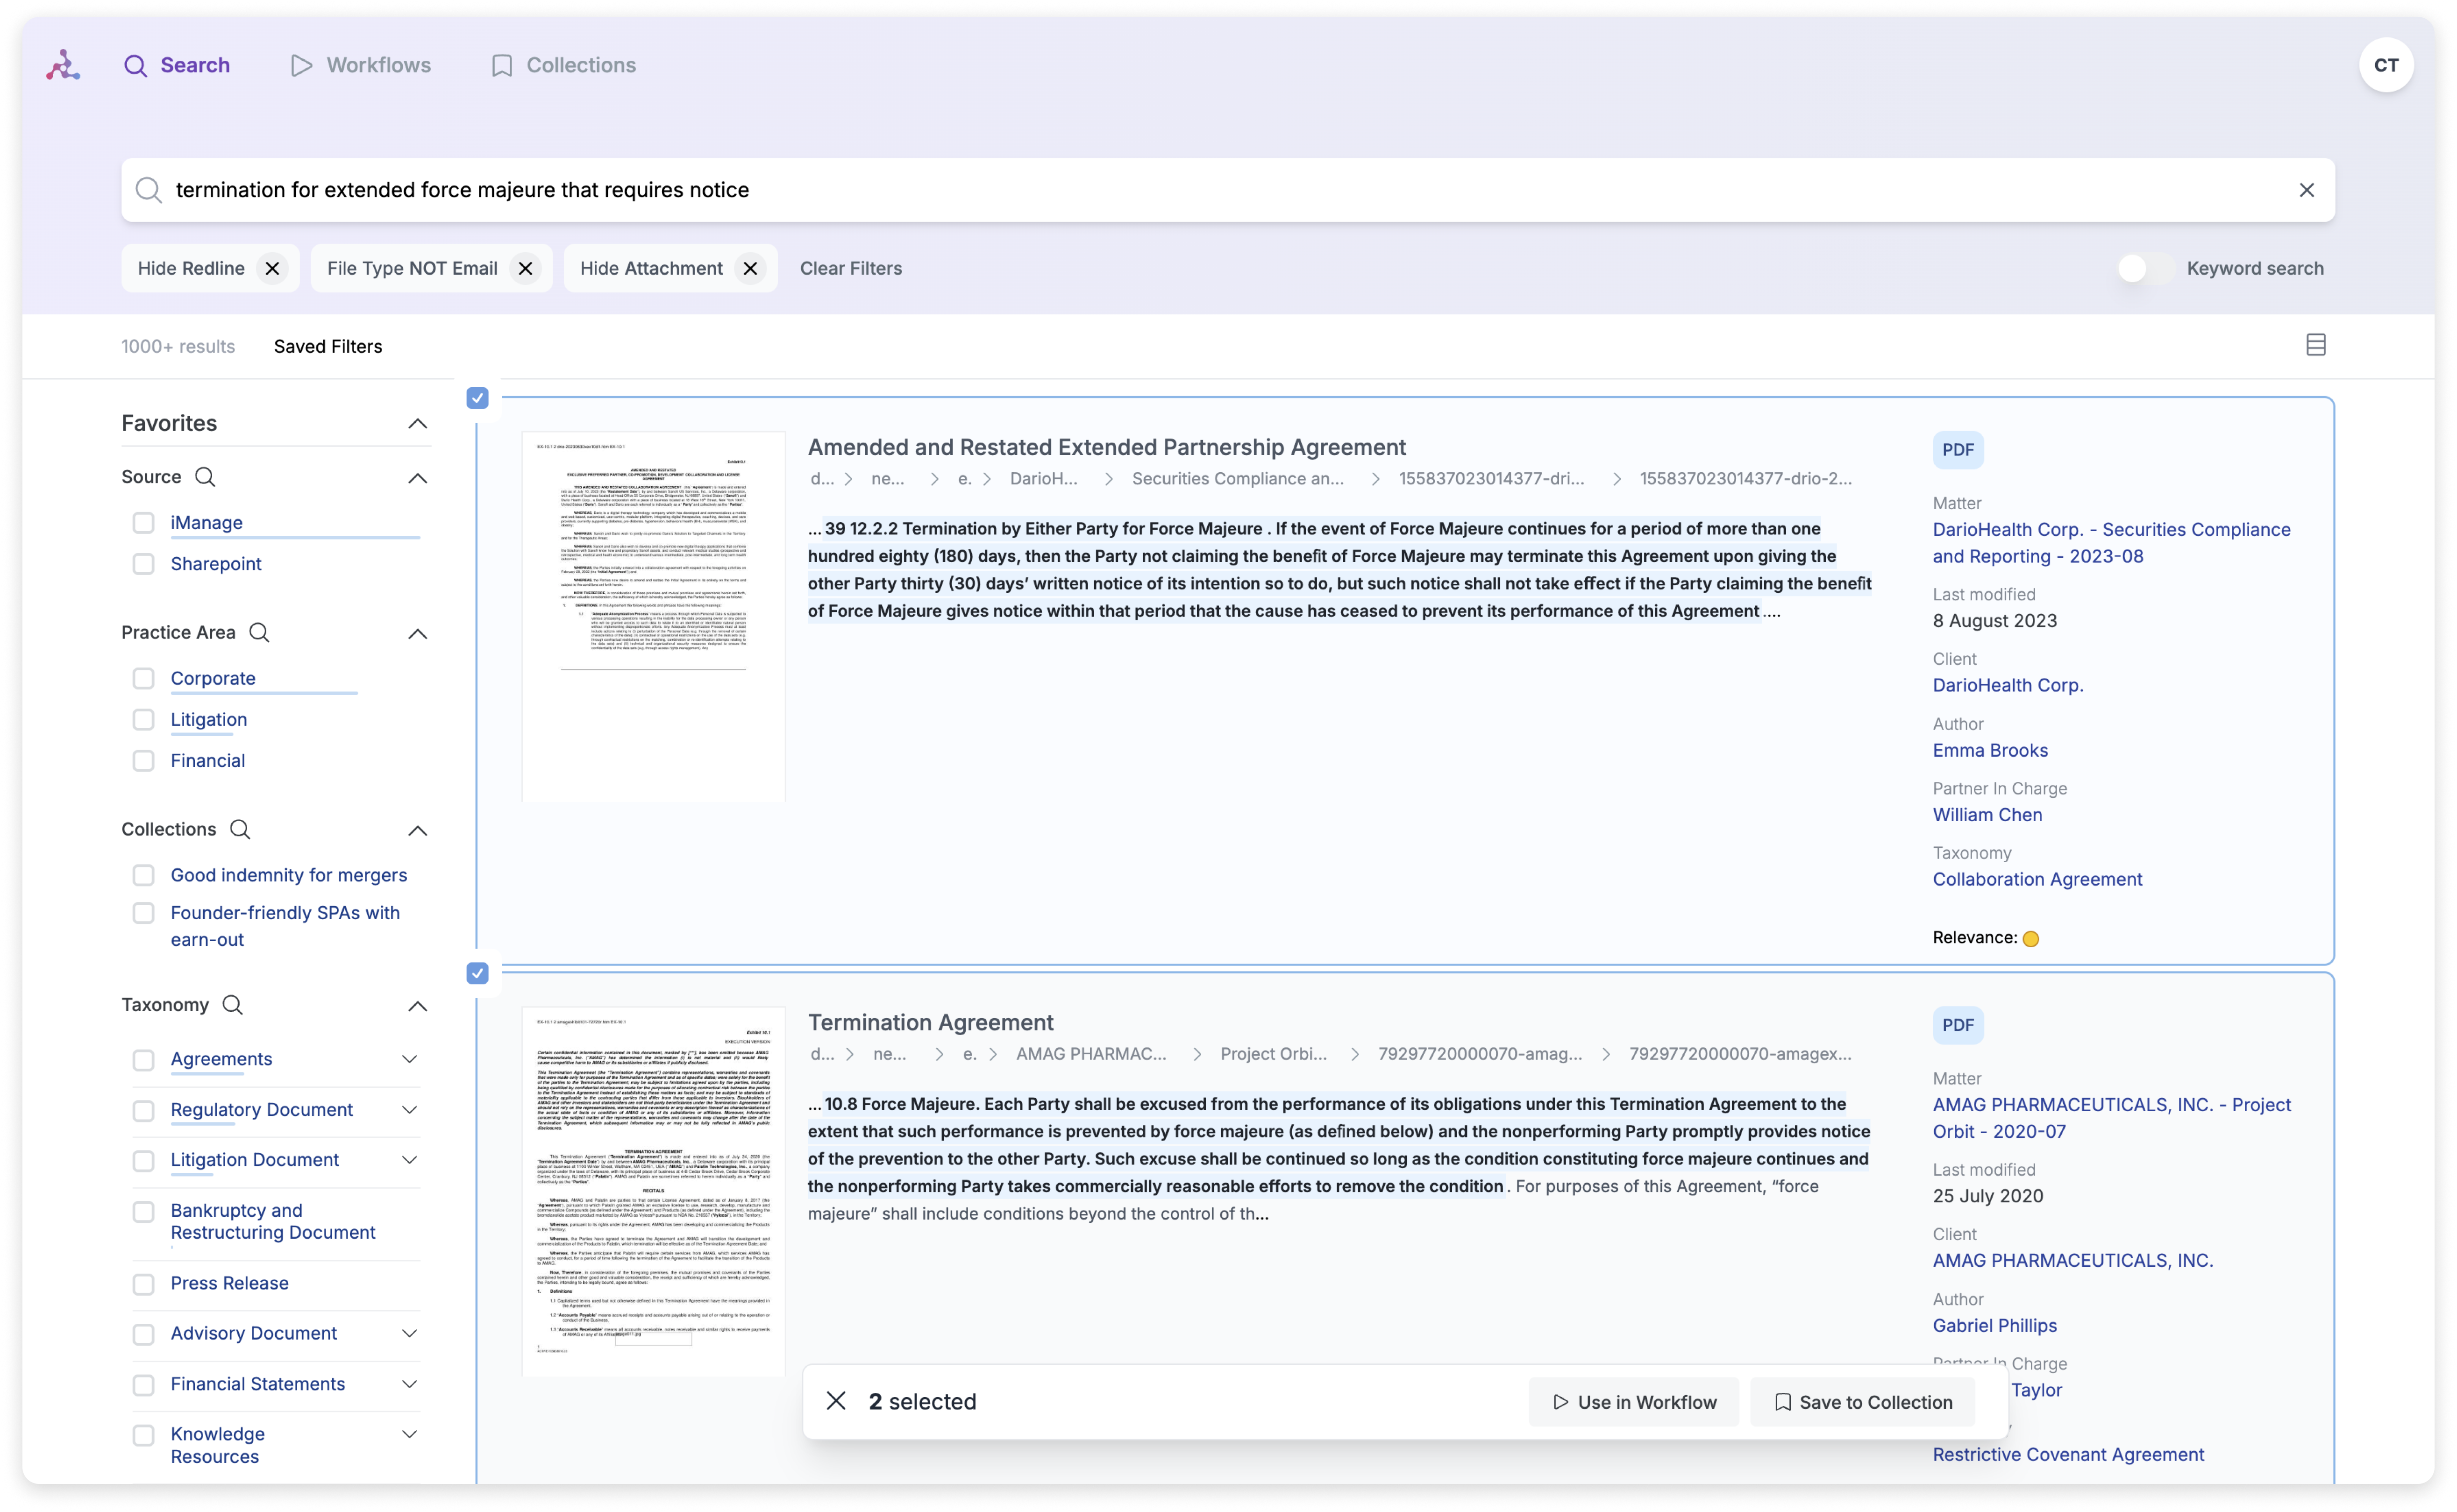Open the Workflows tab
This screenshot has width=2457, height=1512.
(x=361, y=65)
